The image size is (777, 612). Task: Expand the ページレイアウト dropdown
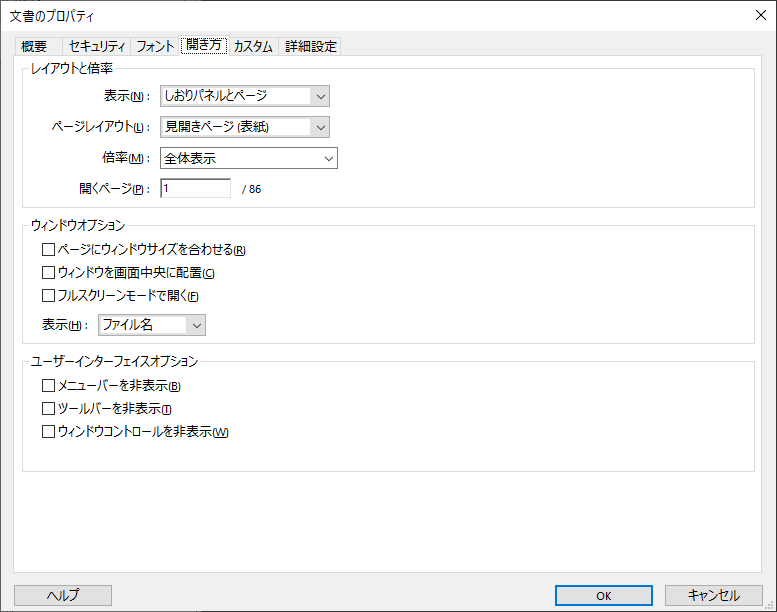(x=245, y=127)
